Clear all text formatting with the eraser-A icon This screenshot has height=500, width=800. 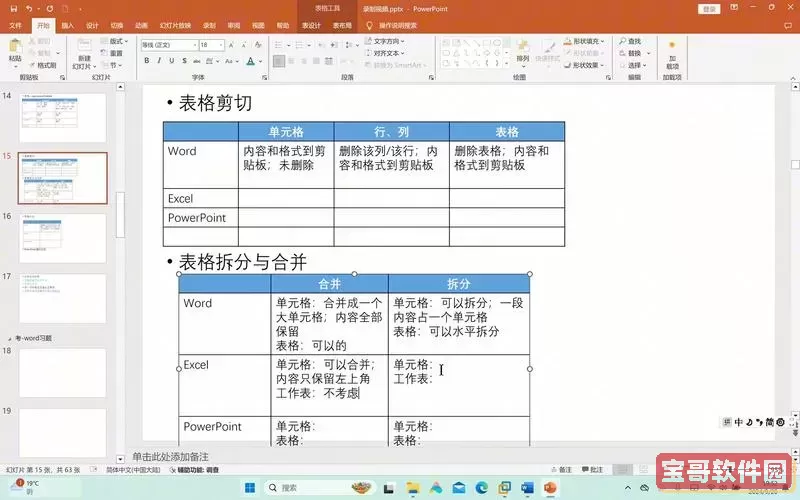[x=258, y=45]
